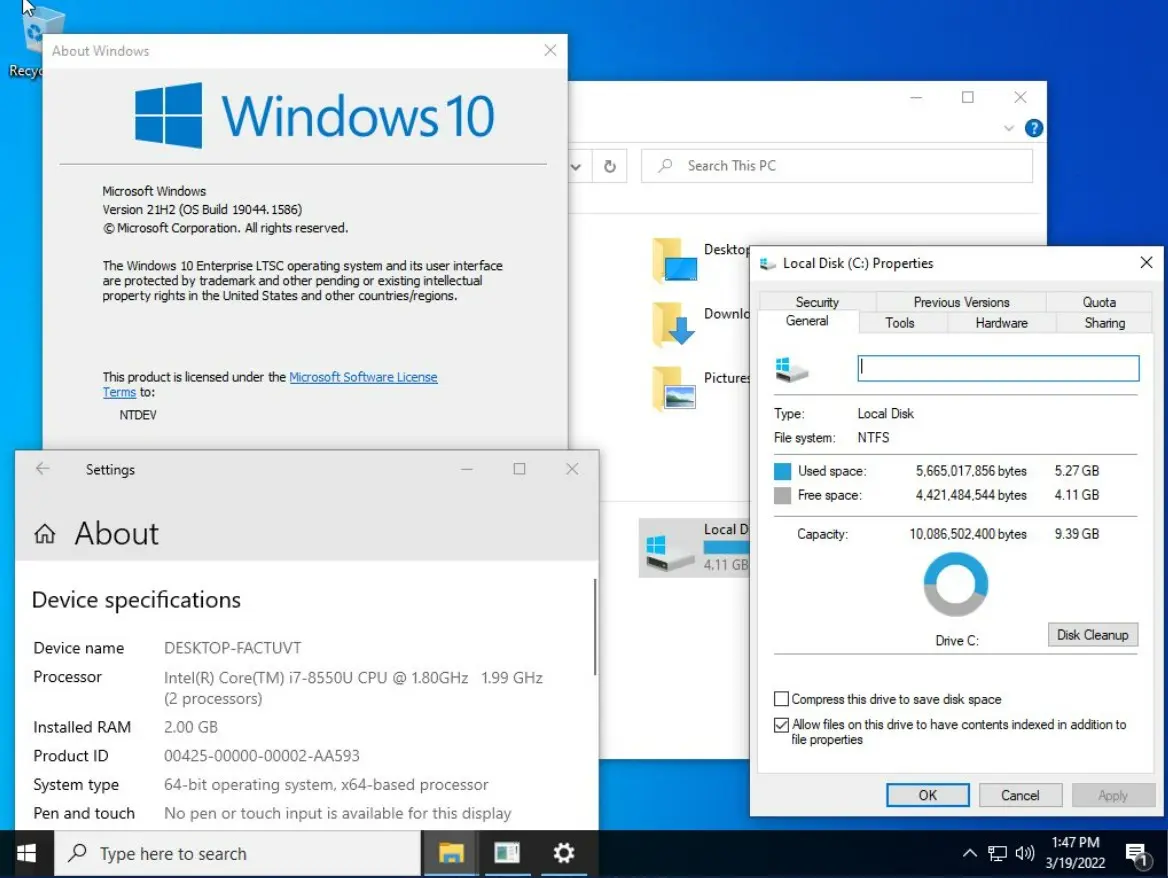Click the refresh button in File Explorer

coord(609,166)
